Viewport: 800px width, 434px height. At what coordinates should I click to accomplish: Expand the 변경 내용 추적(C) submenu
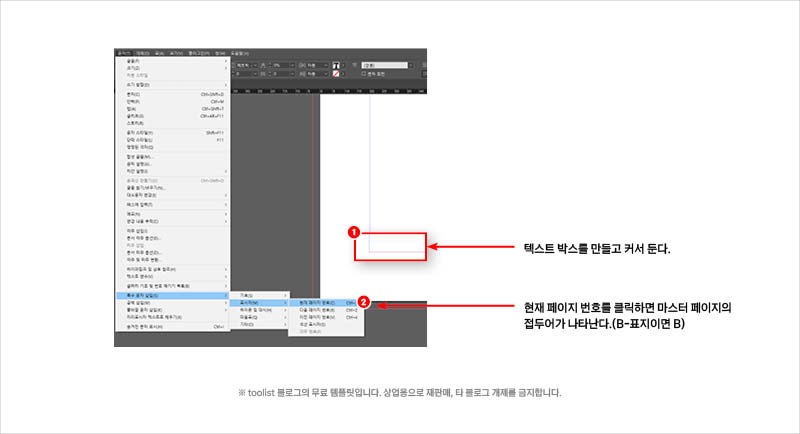click(172, 221)
